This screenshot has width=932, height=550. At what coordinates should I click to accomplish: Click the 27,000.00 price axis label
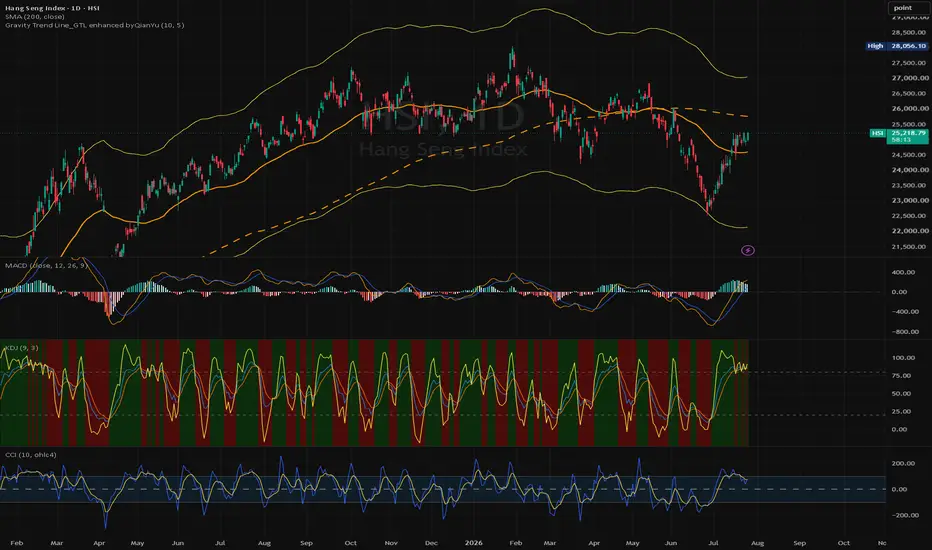tap(910, 78)
